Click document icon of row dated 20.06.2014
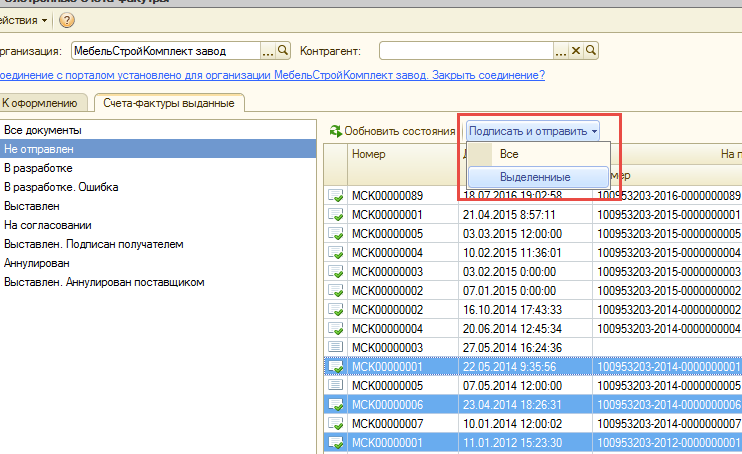Viewport: 742px width, 454px height. (336, 329)
